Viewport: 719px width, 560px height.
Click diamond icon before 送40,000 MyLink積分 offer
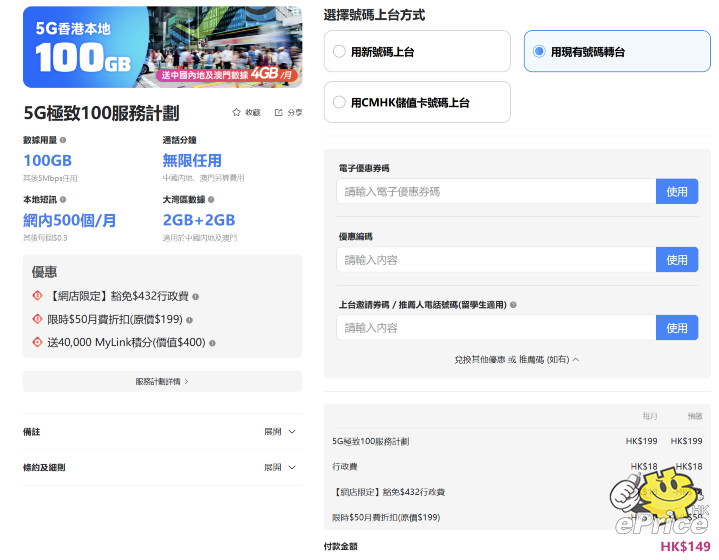coord(37,342)
